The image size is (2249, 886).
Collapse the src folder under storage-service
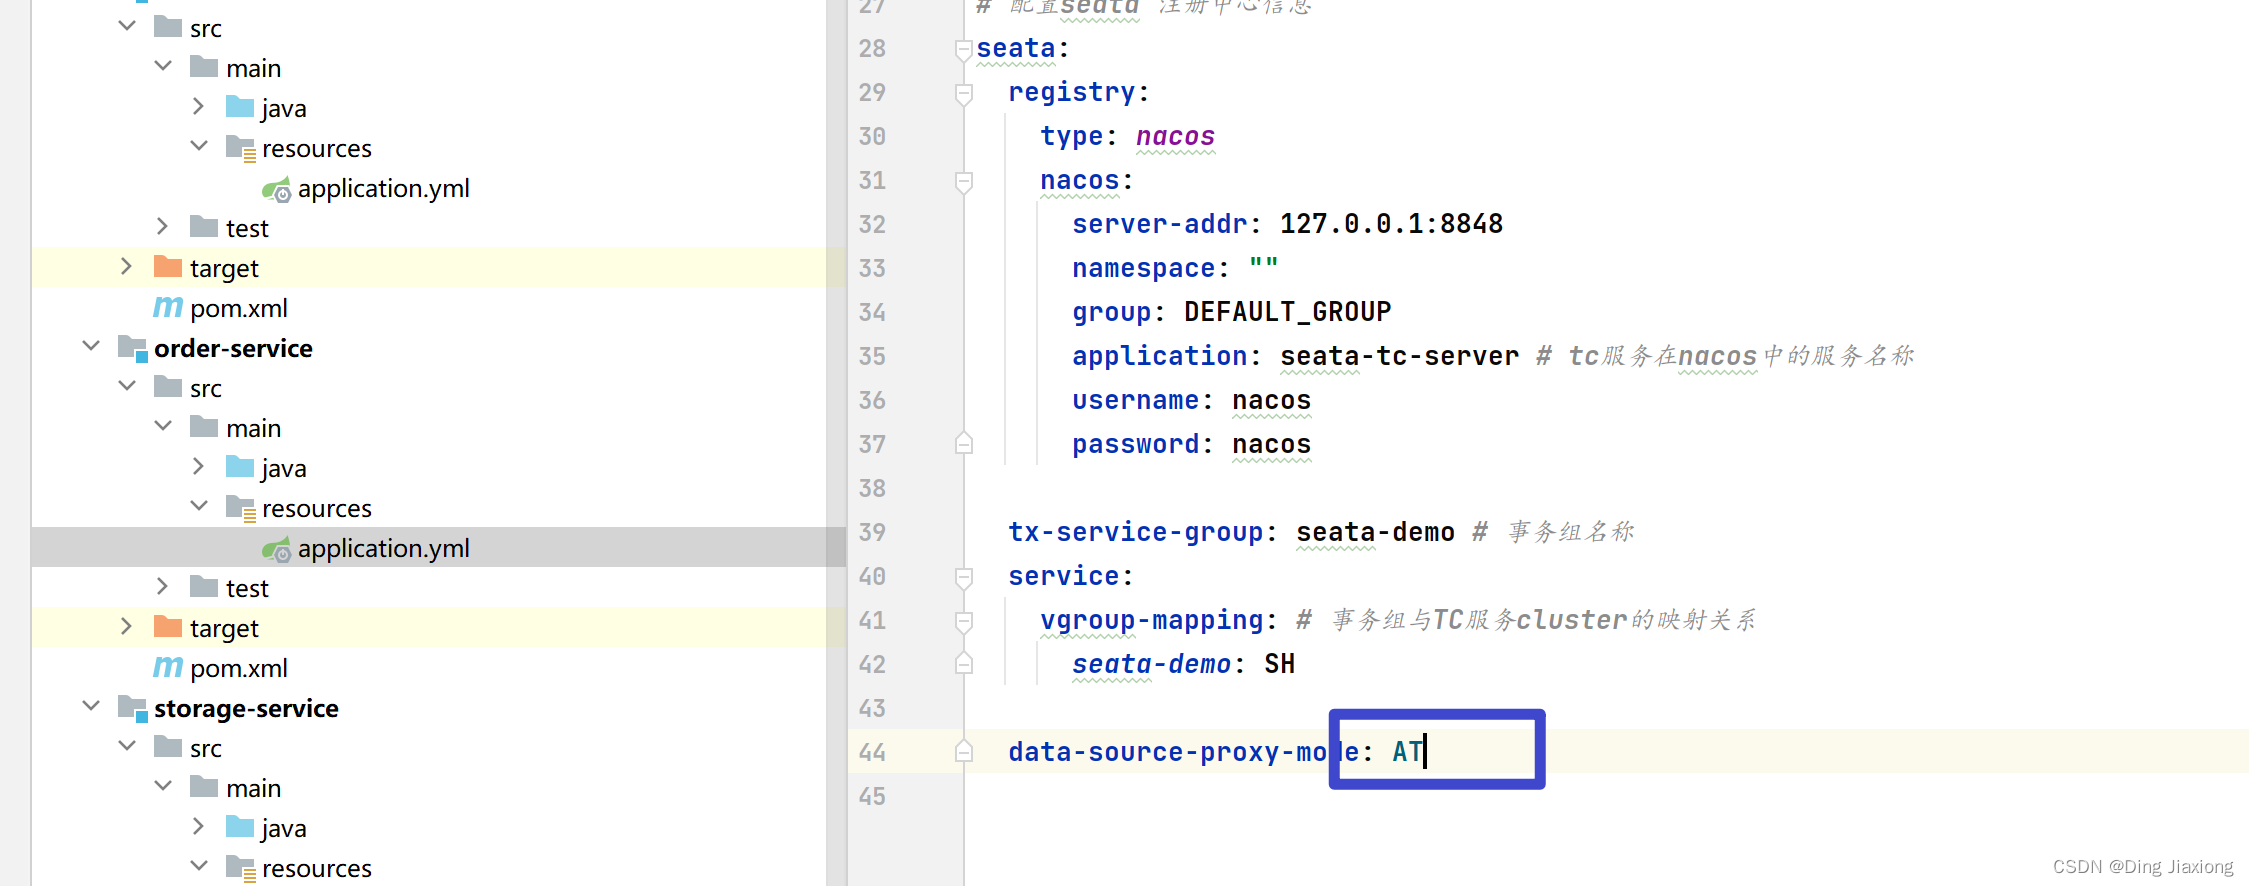(127, 746)
